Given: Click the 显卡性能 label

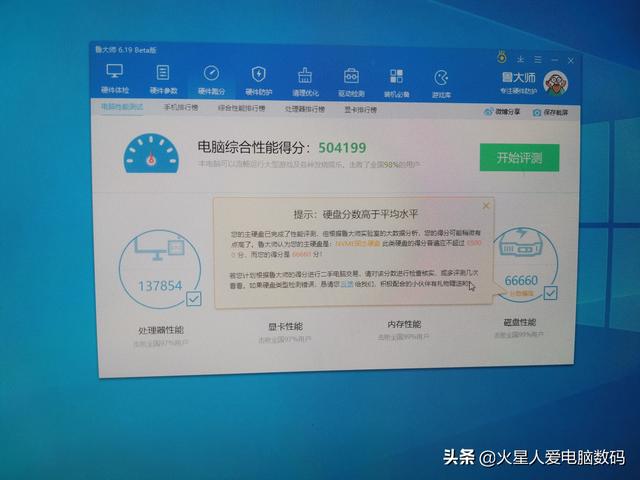Looking at the screenshot, I should 285,327.
